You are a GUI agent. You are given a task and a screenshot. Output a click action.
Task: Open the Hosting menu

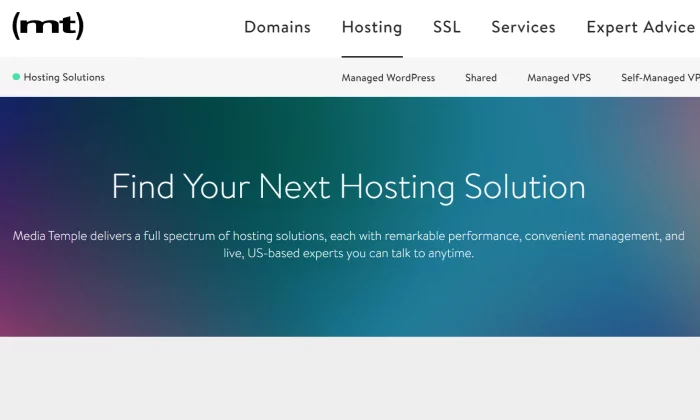click(372, 27)
